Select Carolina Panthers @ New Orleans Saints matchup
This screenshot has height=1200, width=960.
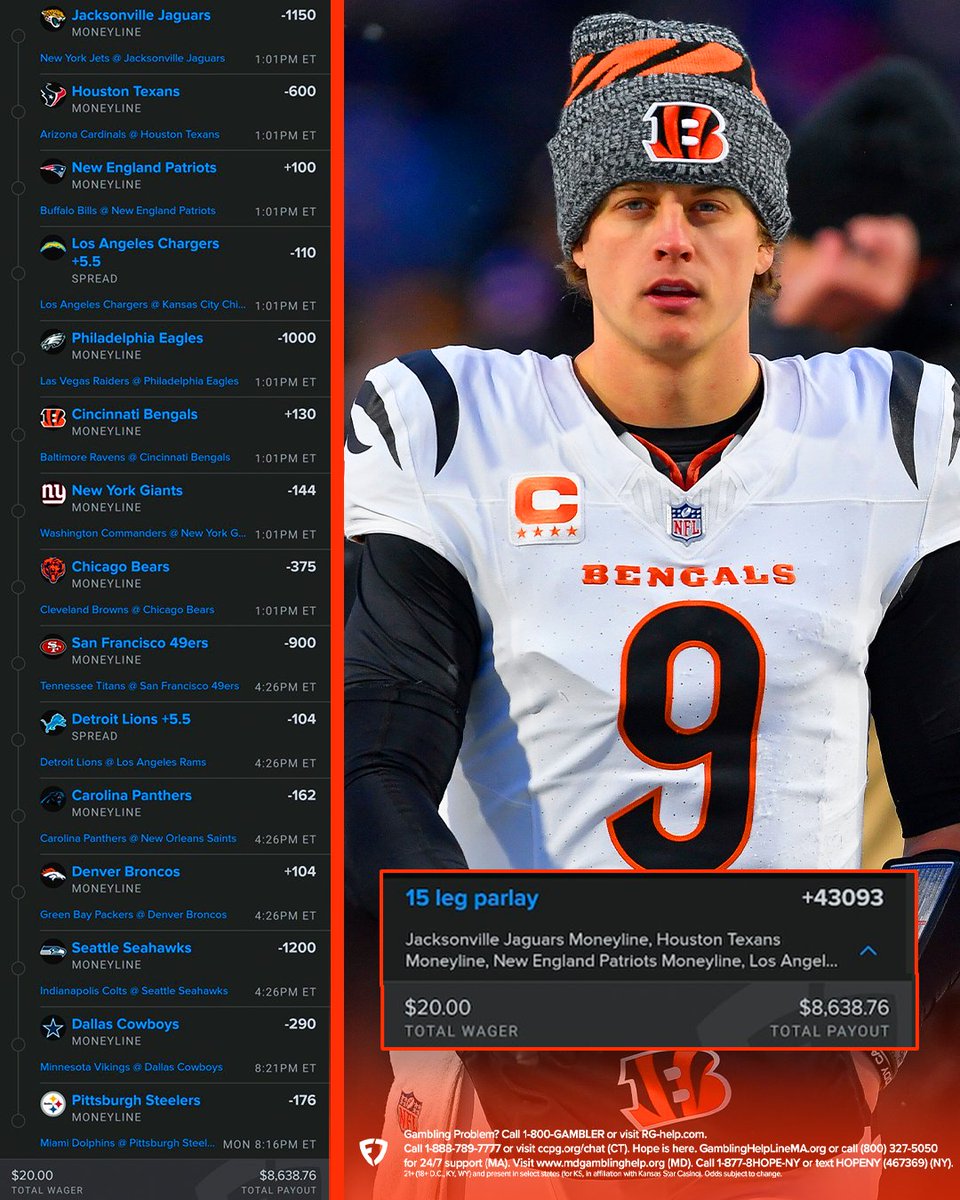pos(138,838)
